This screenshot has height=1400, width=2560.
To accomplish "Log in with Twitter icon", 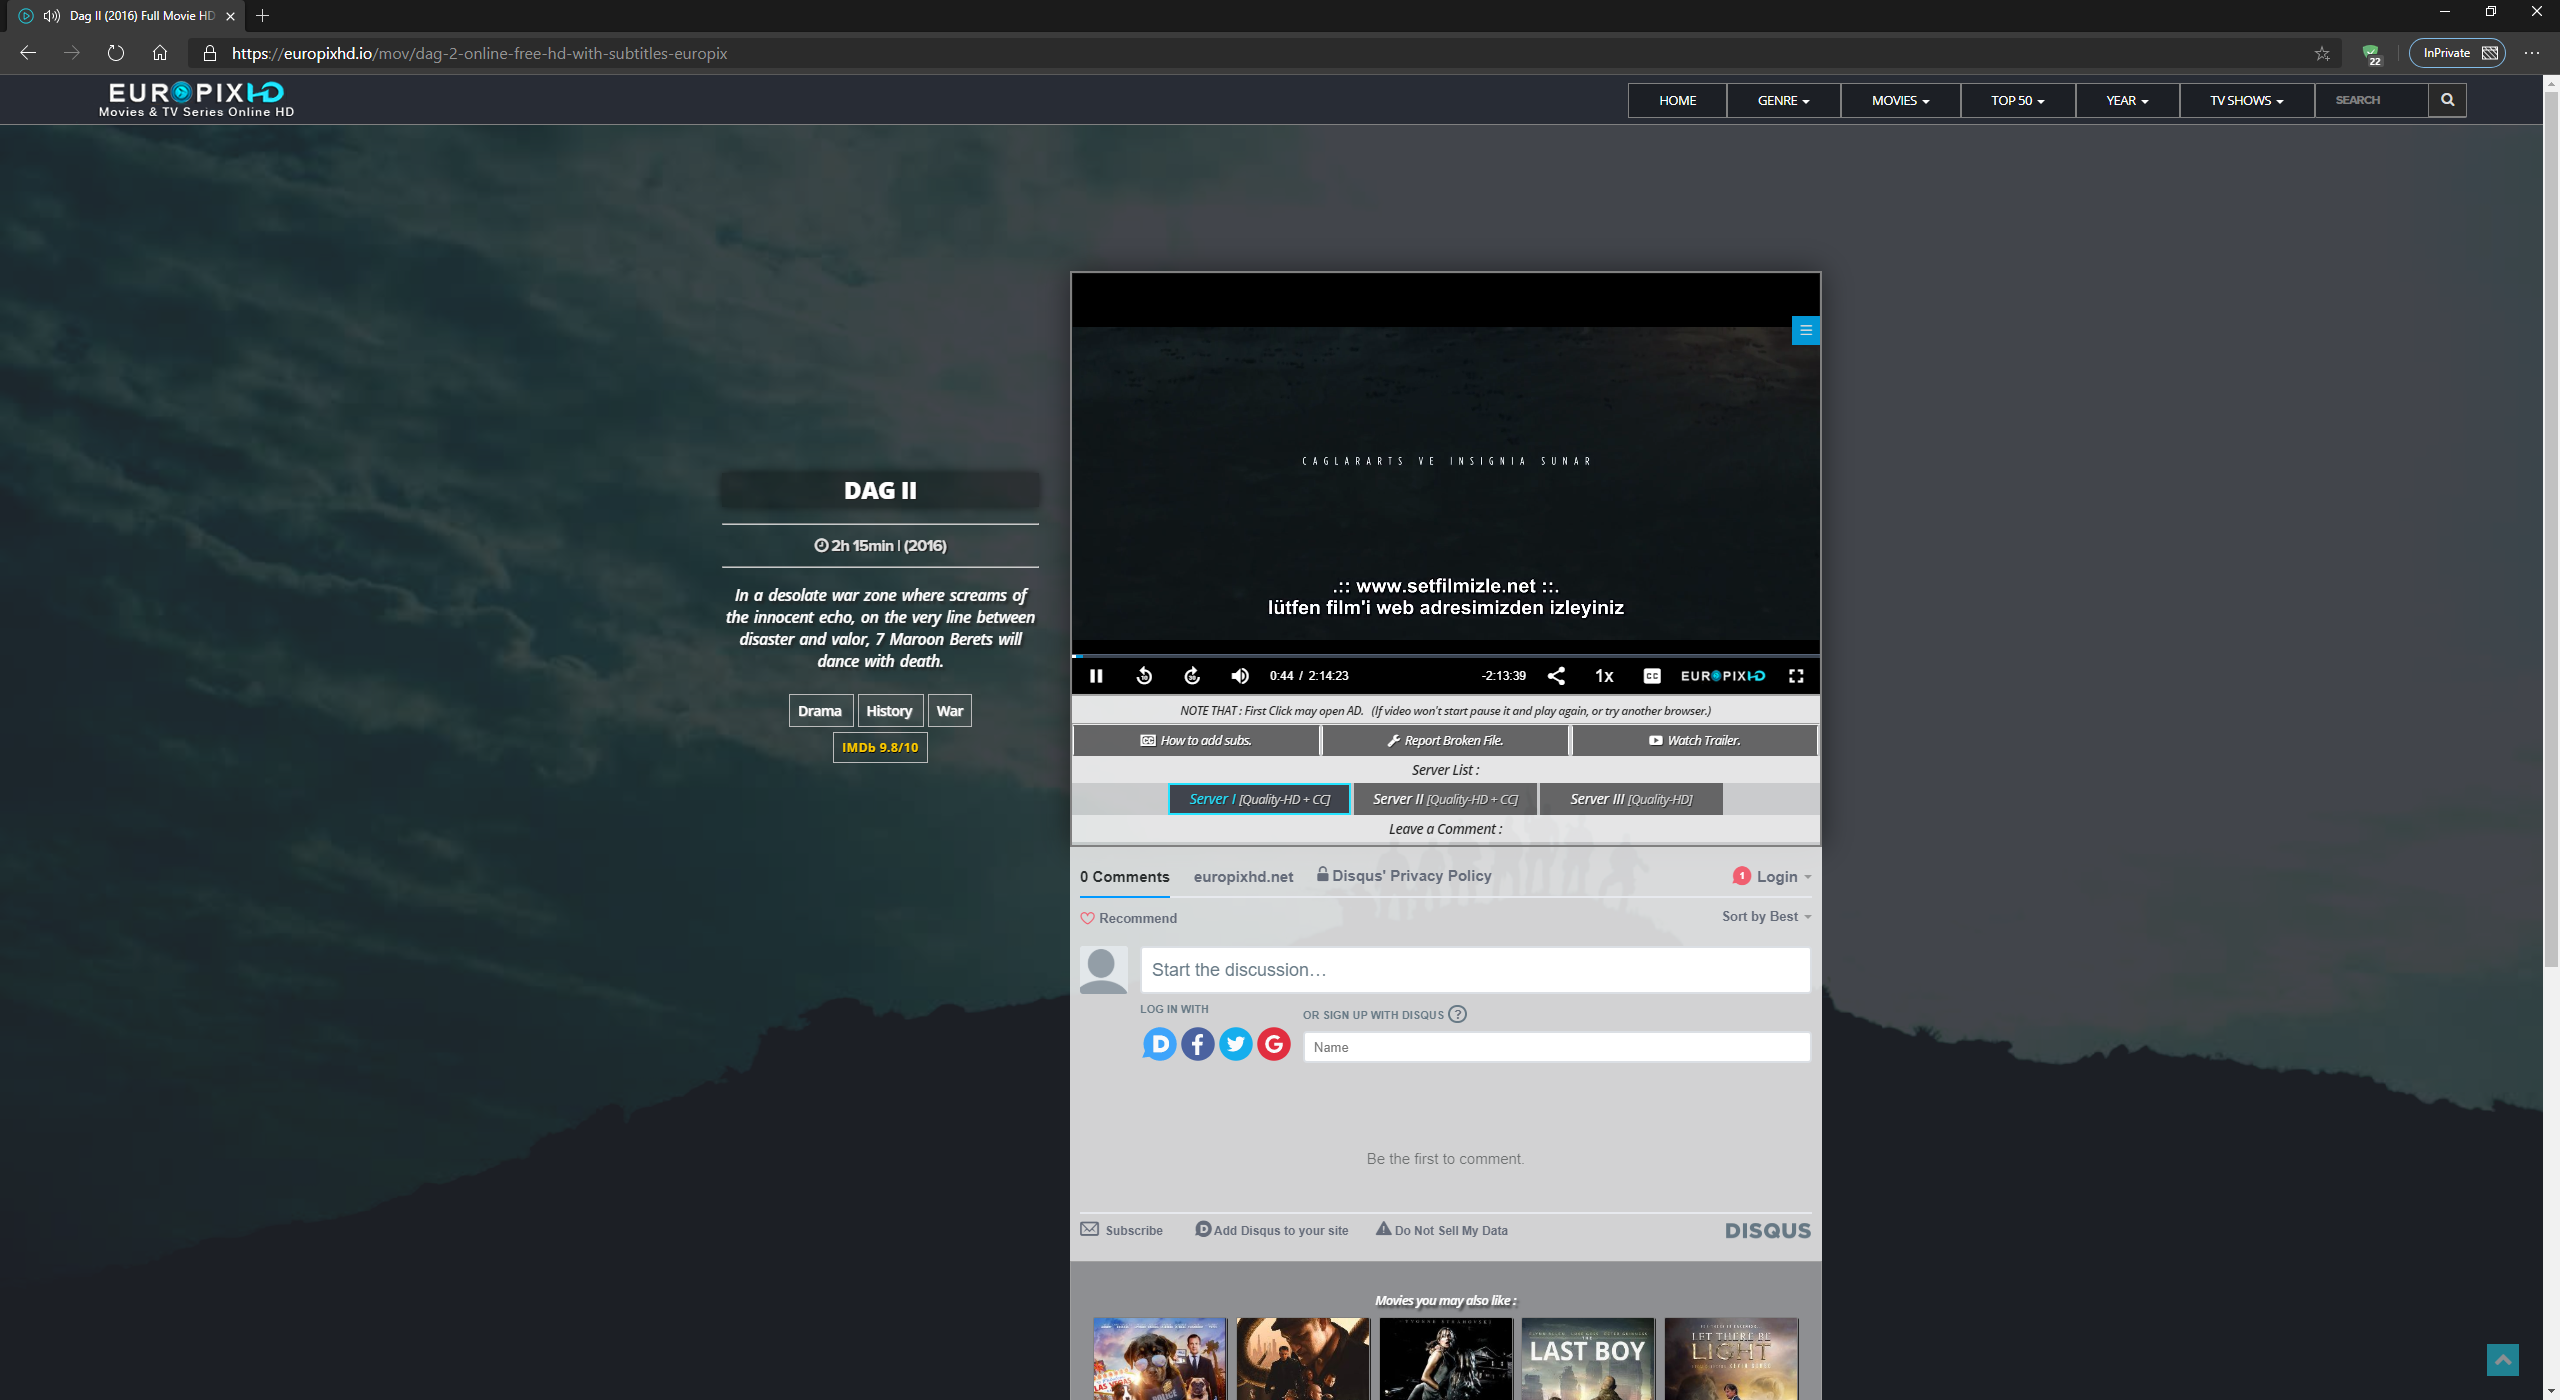I will click(1236, 1045).
